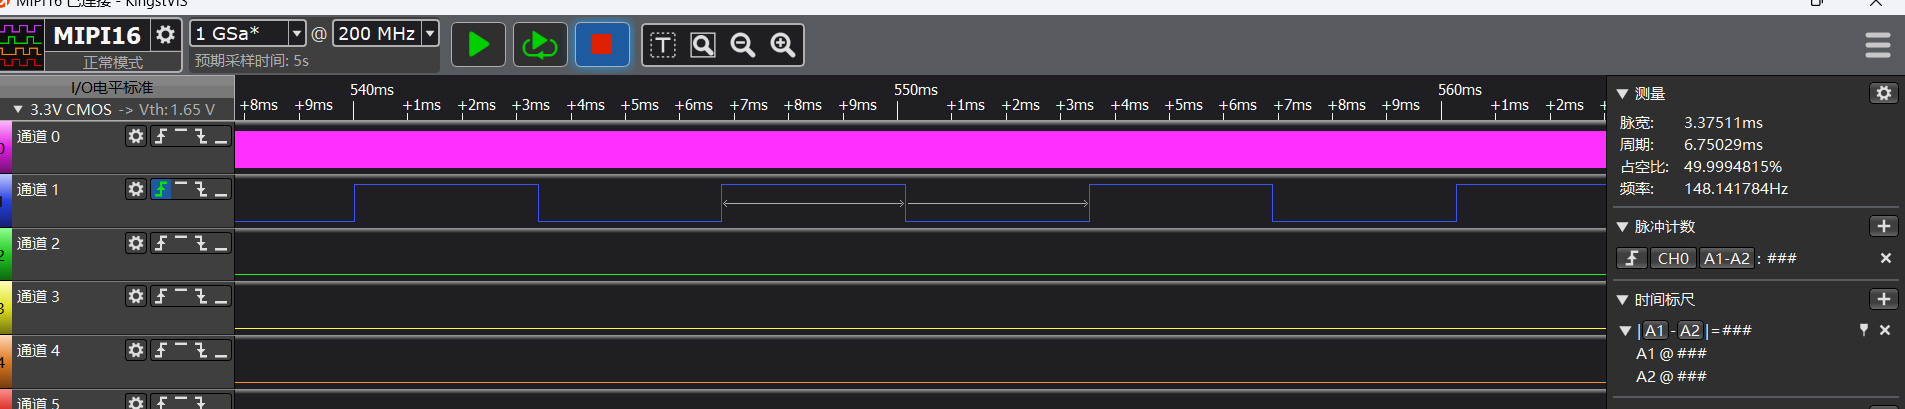Toggle falling edge trigger on 通道 0

pos(201,136)
